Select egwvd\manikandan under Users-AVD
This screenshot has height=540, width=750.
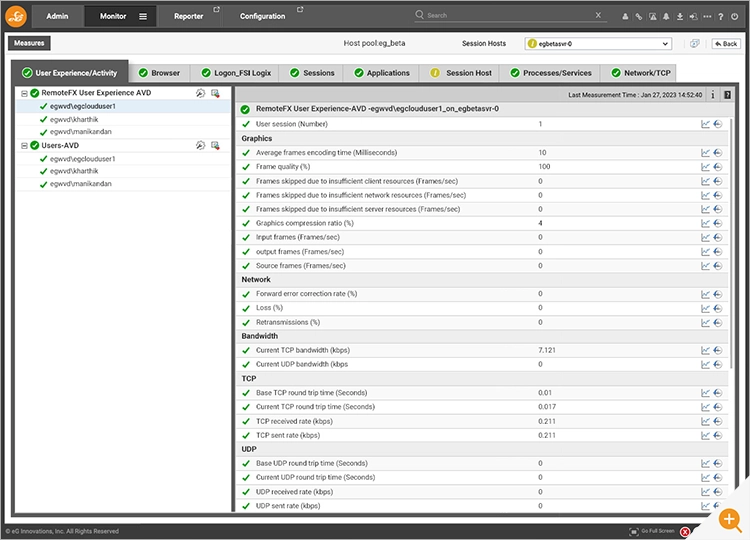80,184
